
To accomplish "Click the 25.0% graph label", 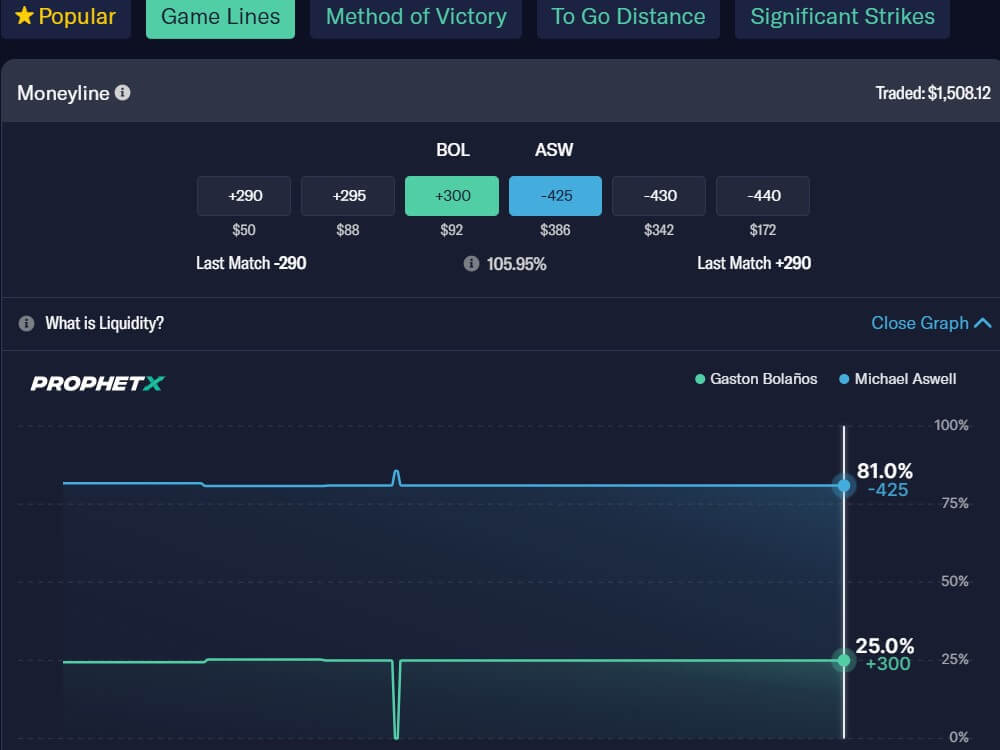I will pyautogui.click(x=885, y=645).
